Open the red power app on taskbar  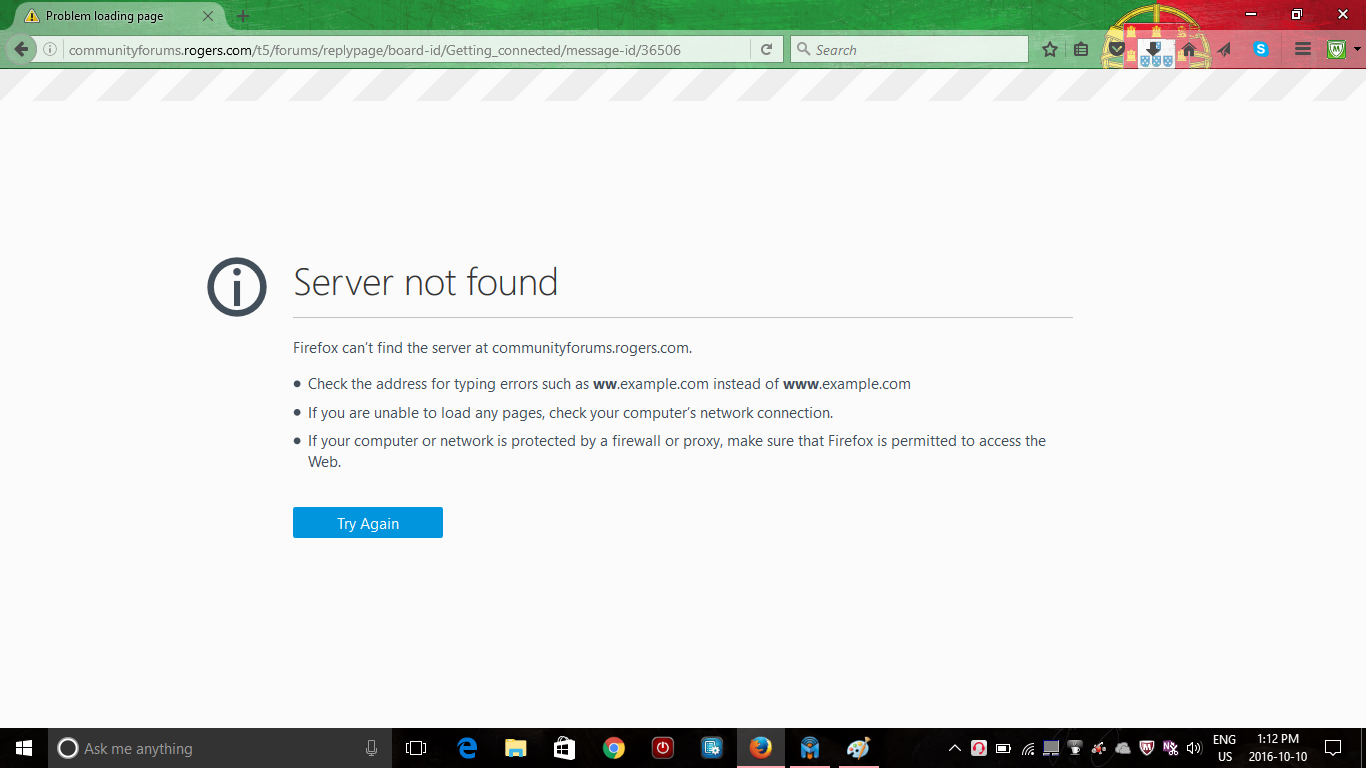tap(663, 748)
